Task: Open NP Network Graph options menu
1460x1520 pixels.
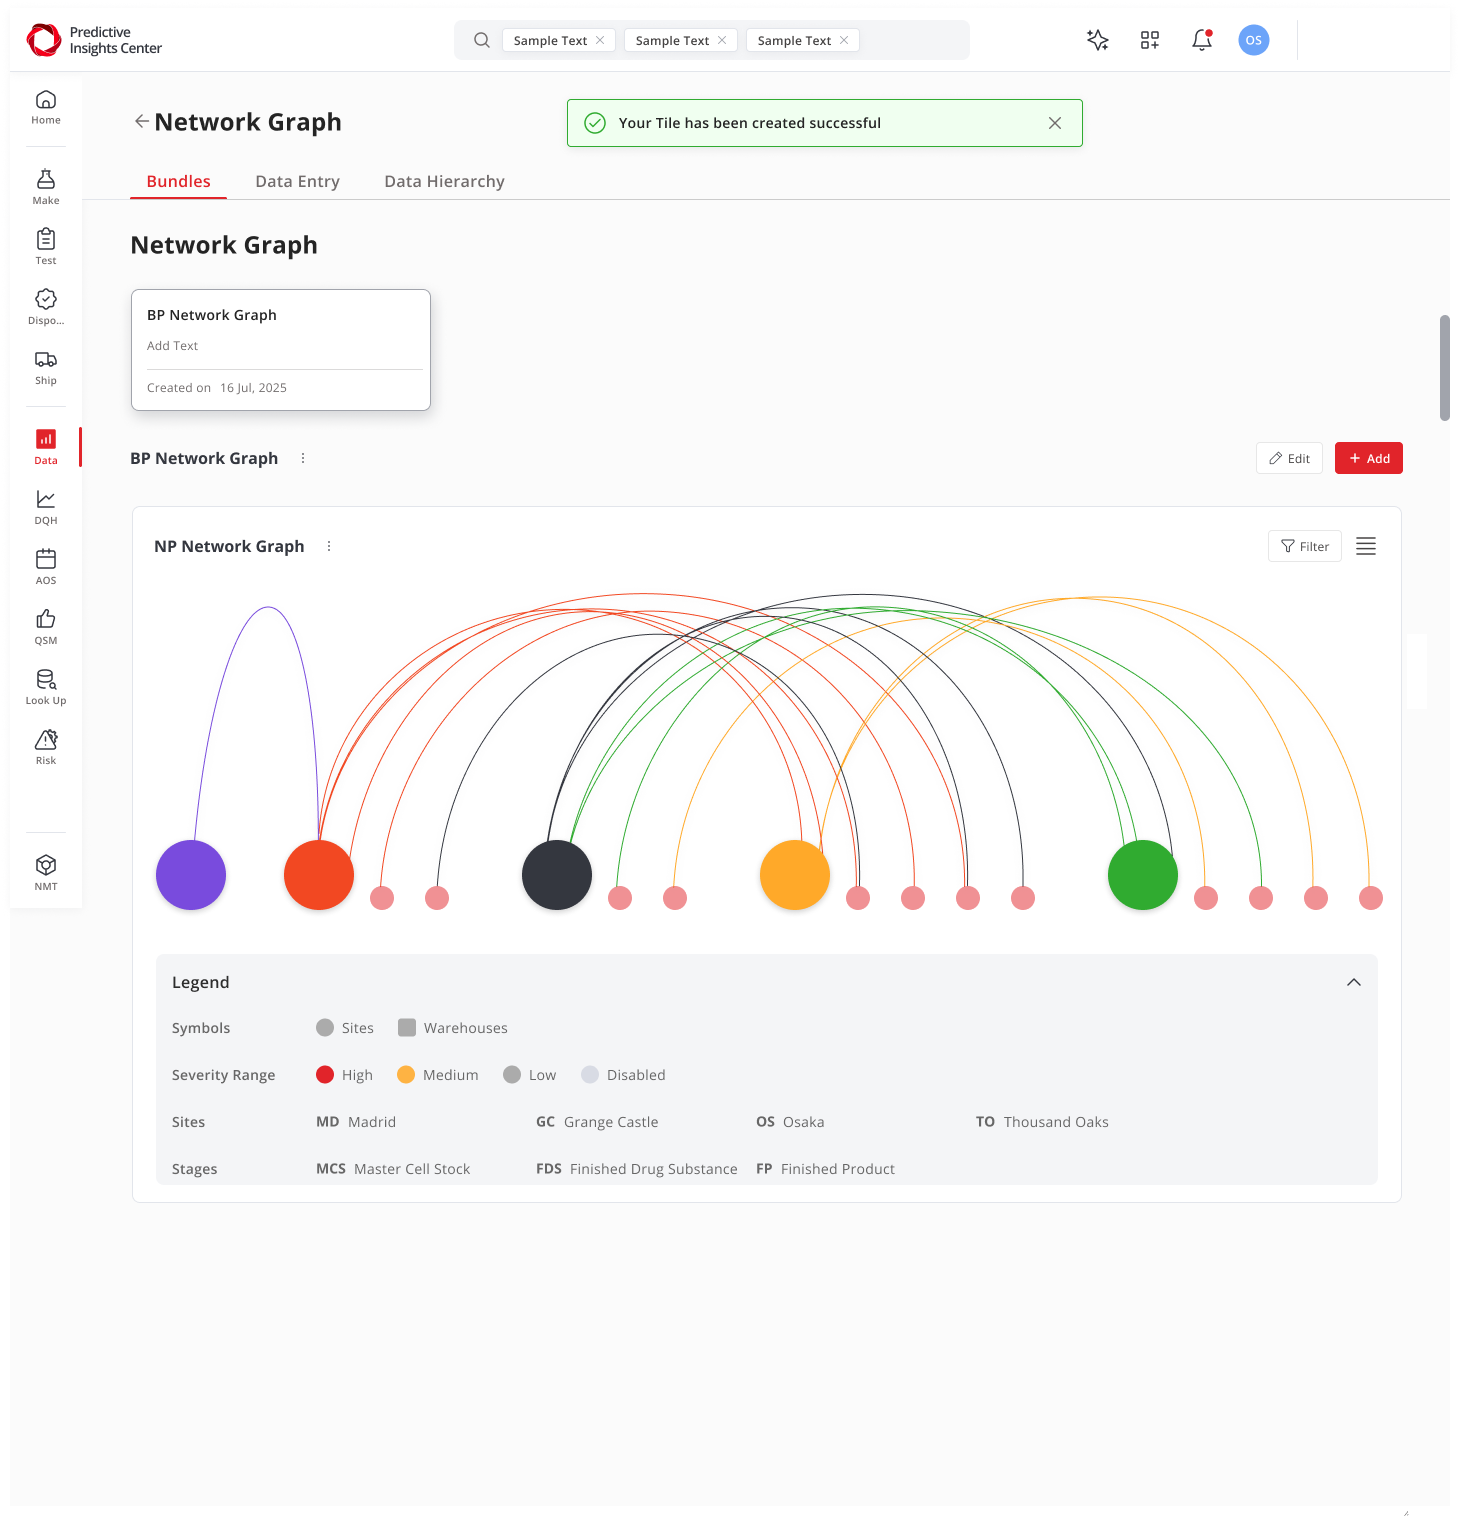Action: [x=329, y=546]
